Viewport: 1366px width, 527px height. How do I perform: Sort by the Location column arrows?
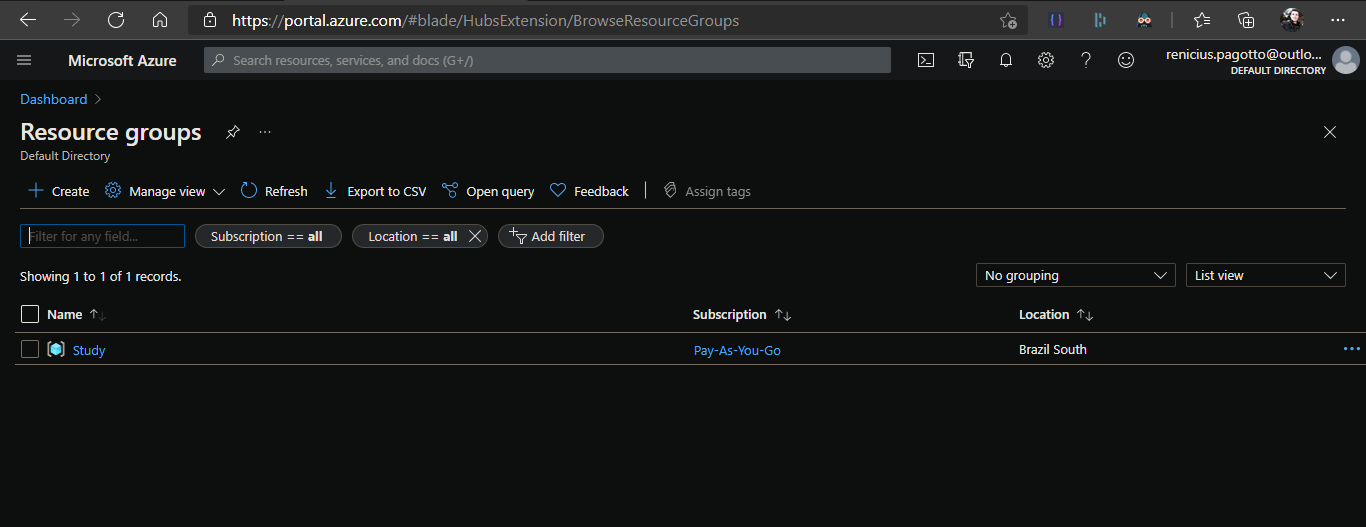pyautogui.click(x=1085, y=314)
